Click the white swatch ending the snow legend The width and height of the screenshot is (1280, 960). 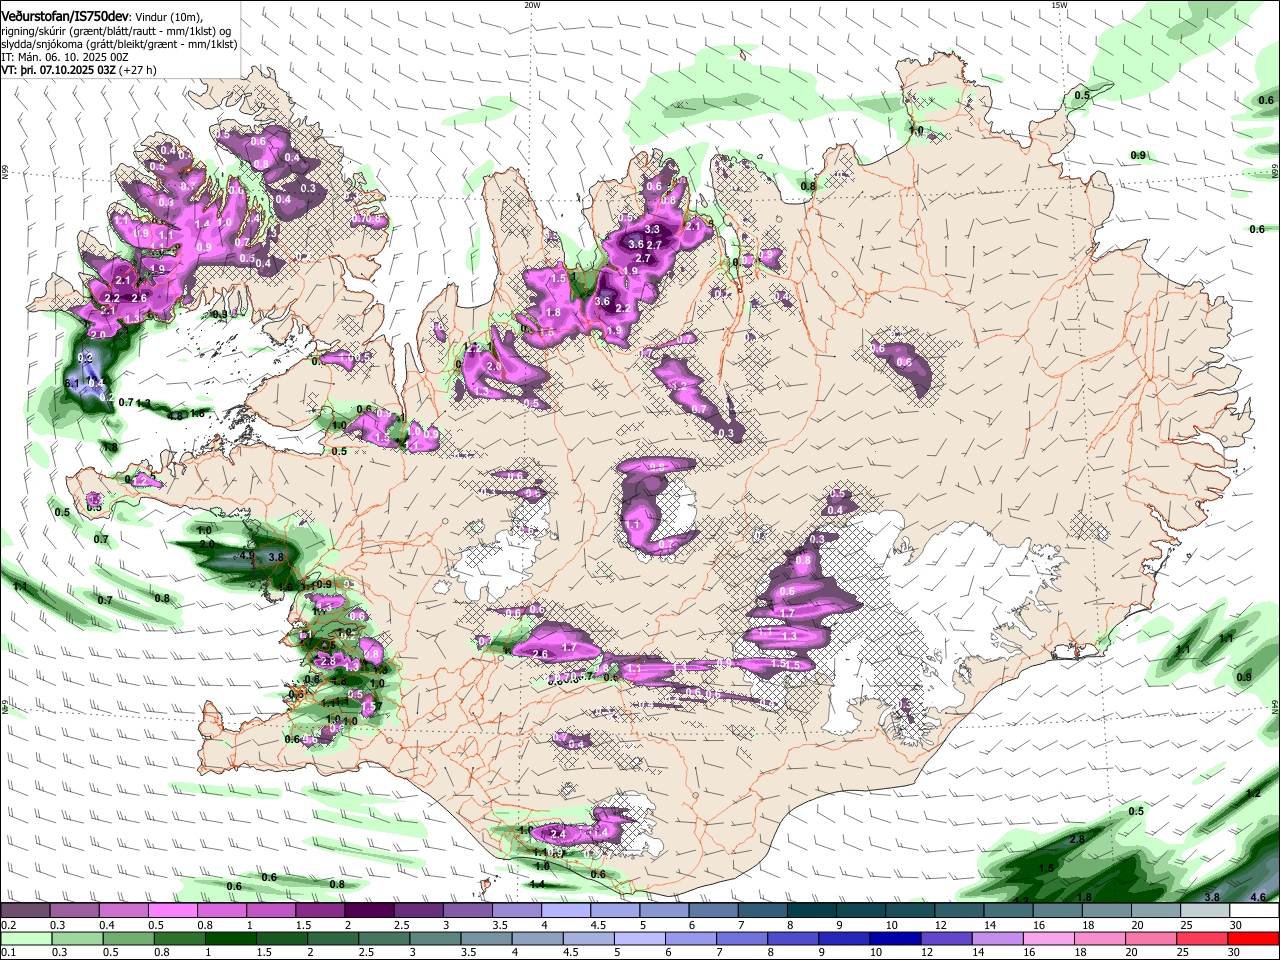click(1255, 910)
